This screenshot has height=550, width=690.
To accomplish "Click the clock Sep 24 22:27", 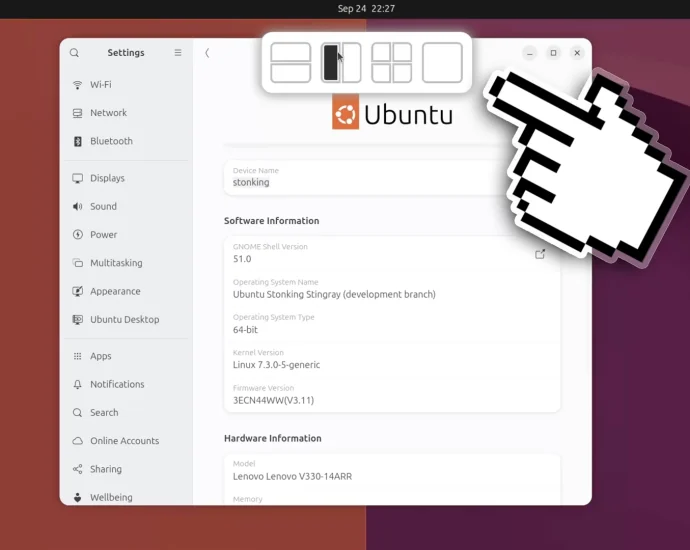I will (x=366, y=9).
